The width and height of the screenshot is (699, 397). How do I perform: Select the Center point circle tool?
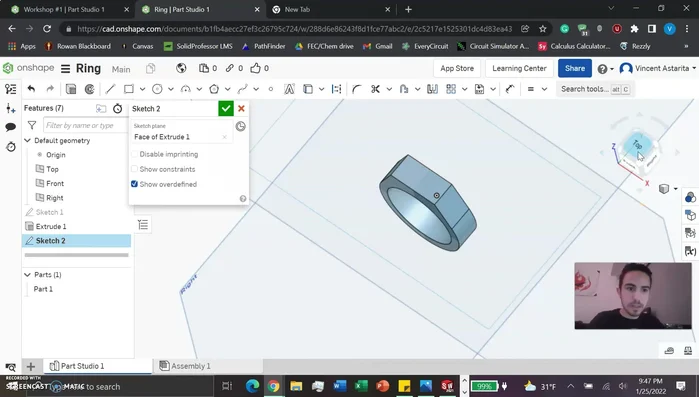(157, 89)
